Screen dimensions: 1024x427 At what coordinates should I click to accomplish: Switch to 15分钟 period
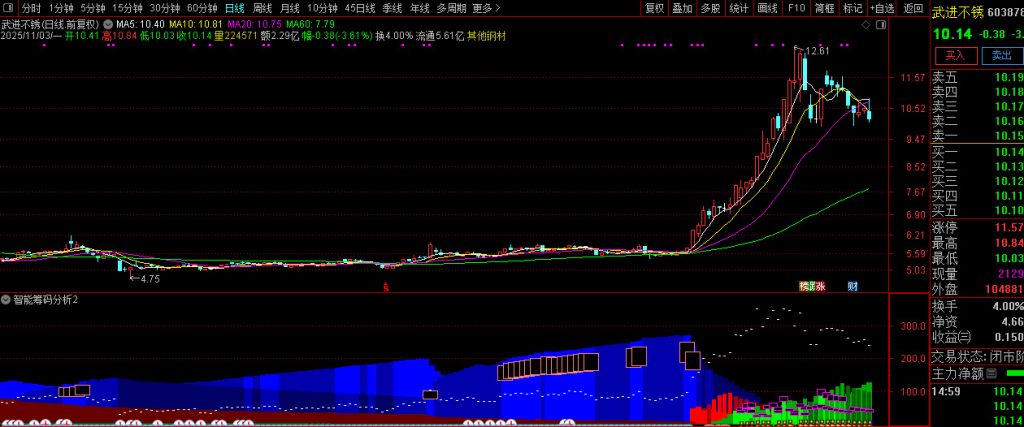click(x=127, y=8)
